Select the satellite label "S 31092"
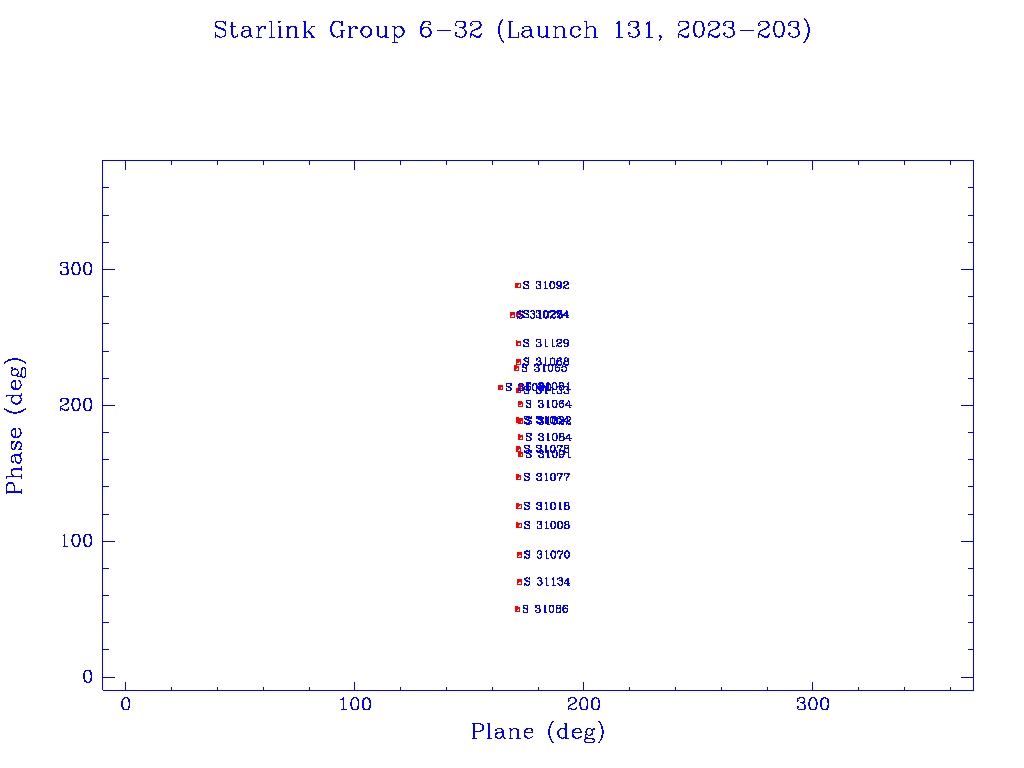The height and width of the screenshot is (768, 1024). (546, 285)
